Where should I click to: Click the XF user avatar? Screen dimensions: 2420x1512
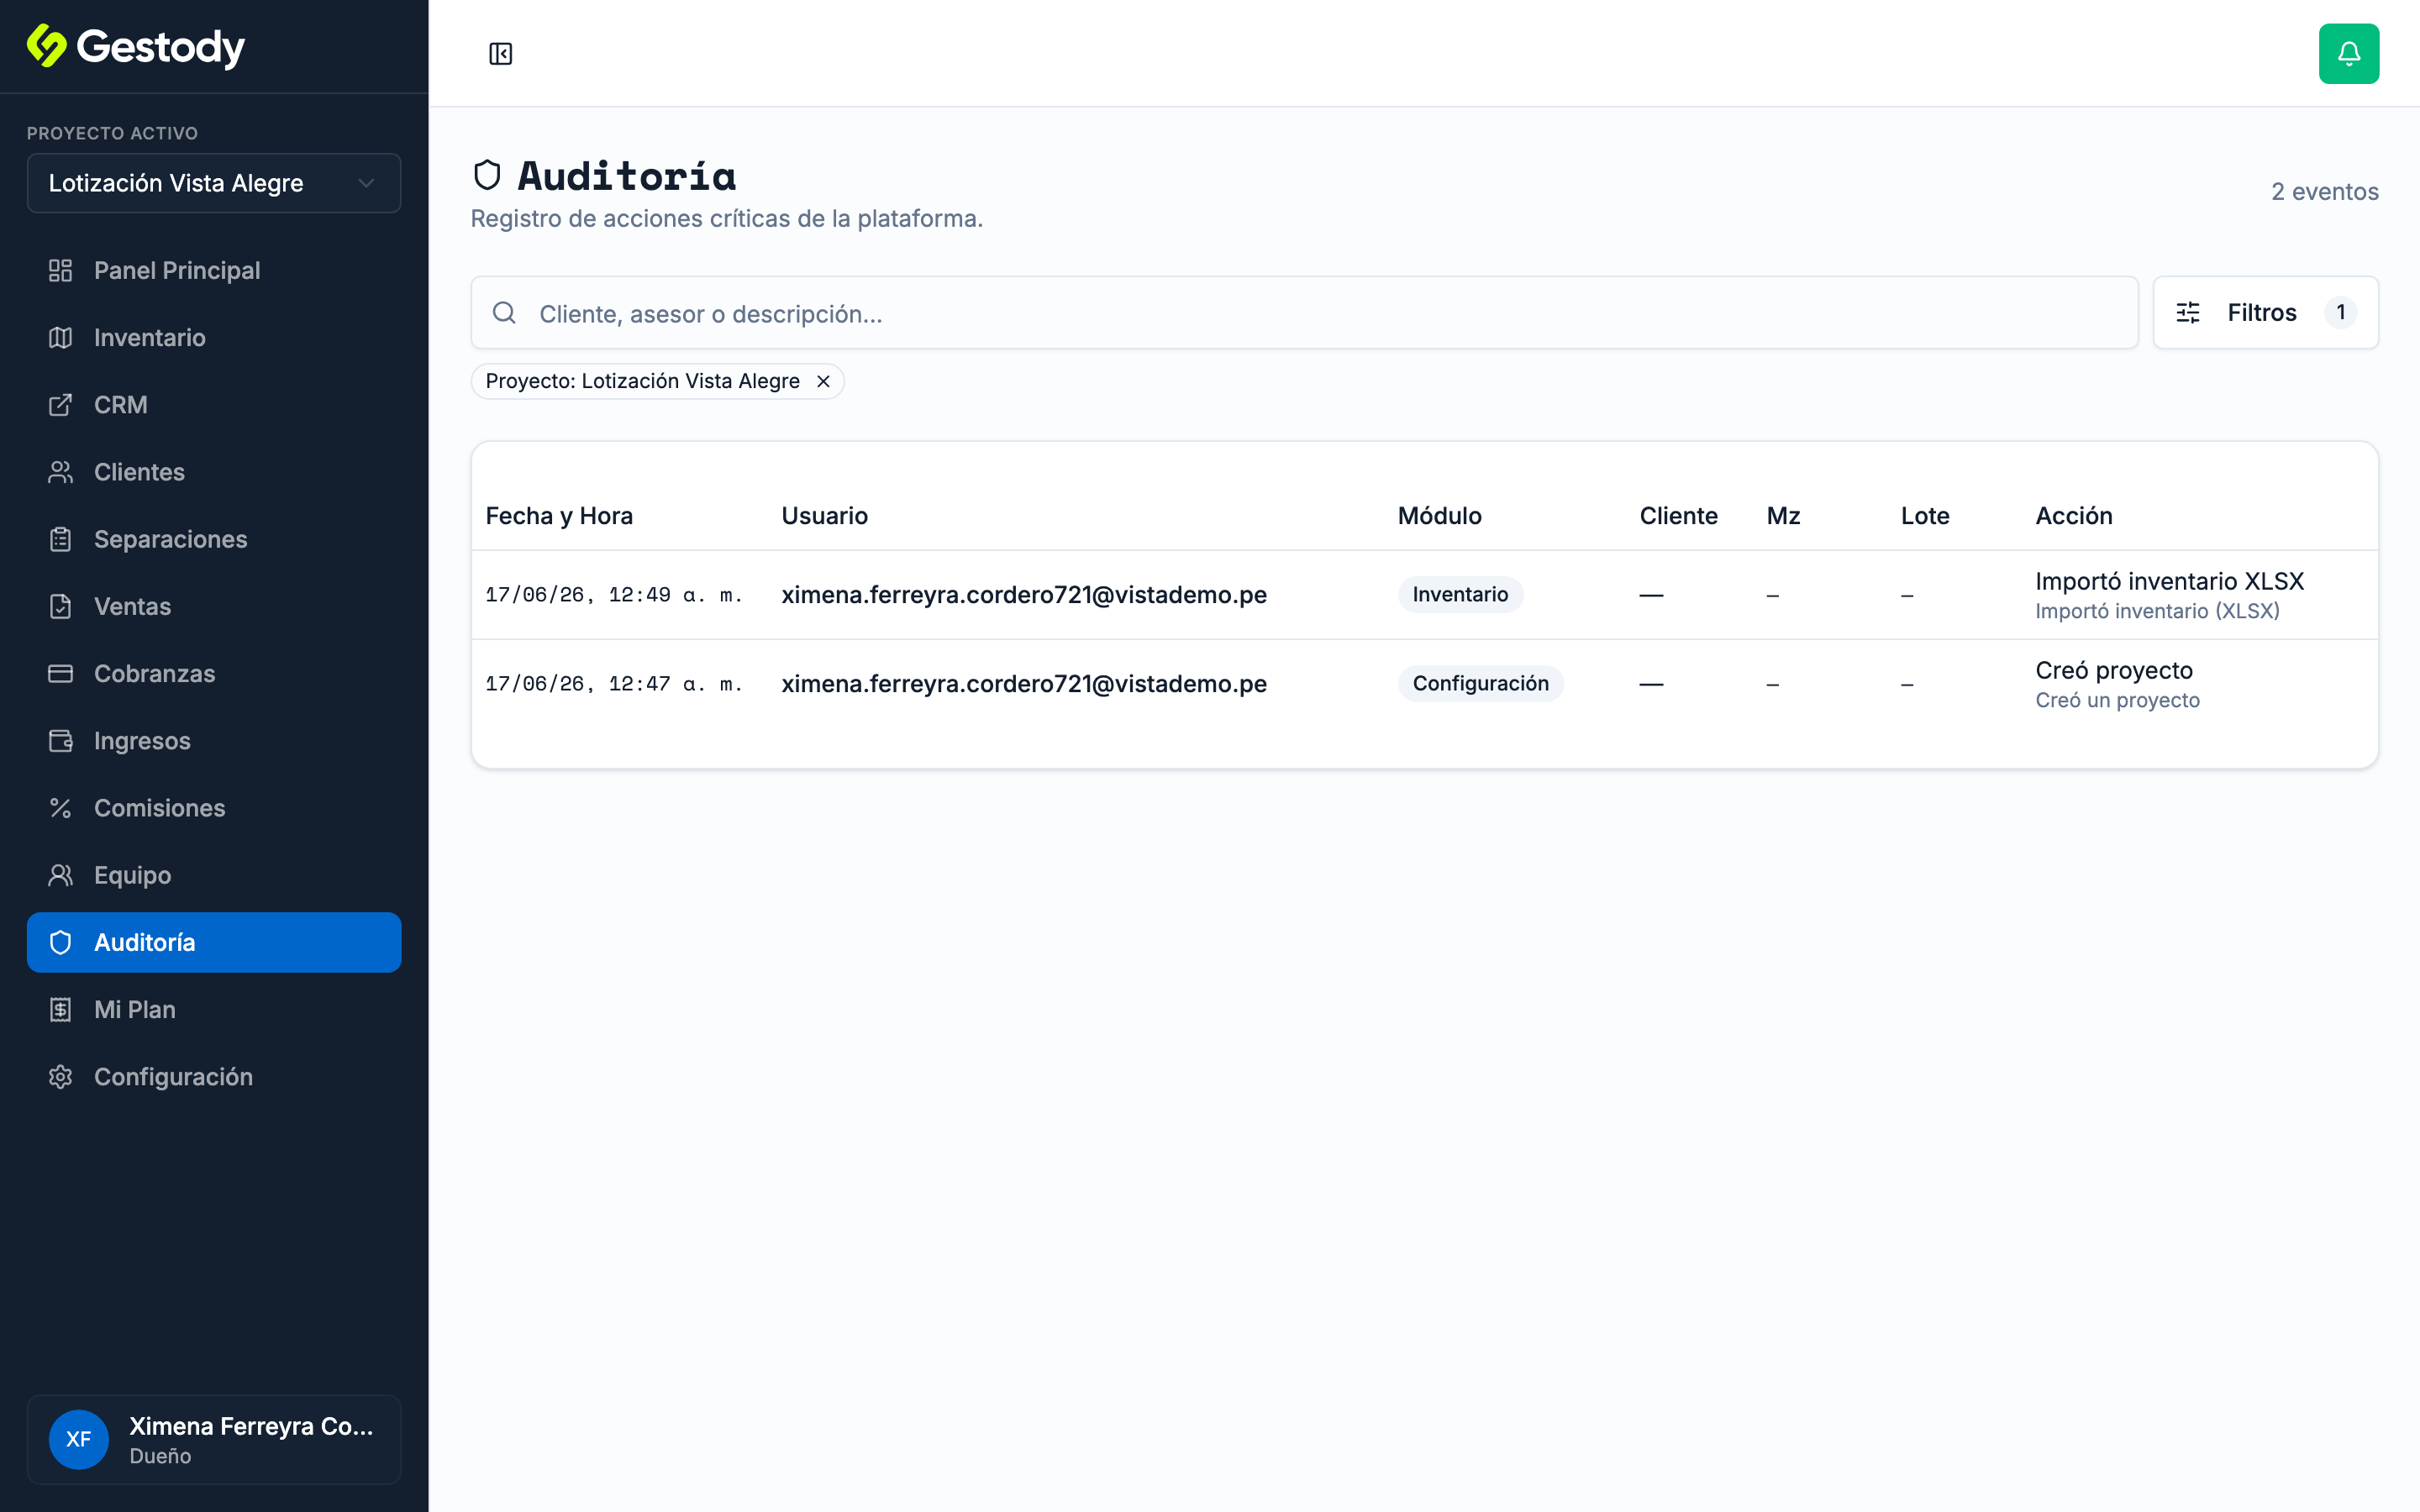(79, 1439)
